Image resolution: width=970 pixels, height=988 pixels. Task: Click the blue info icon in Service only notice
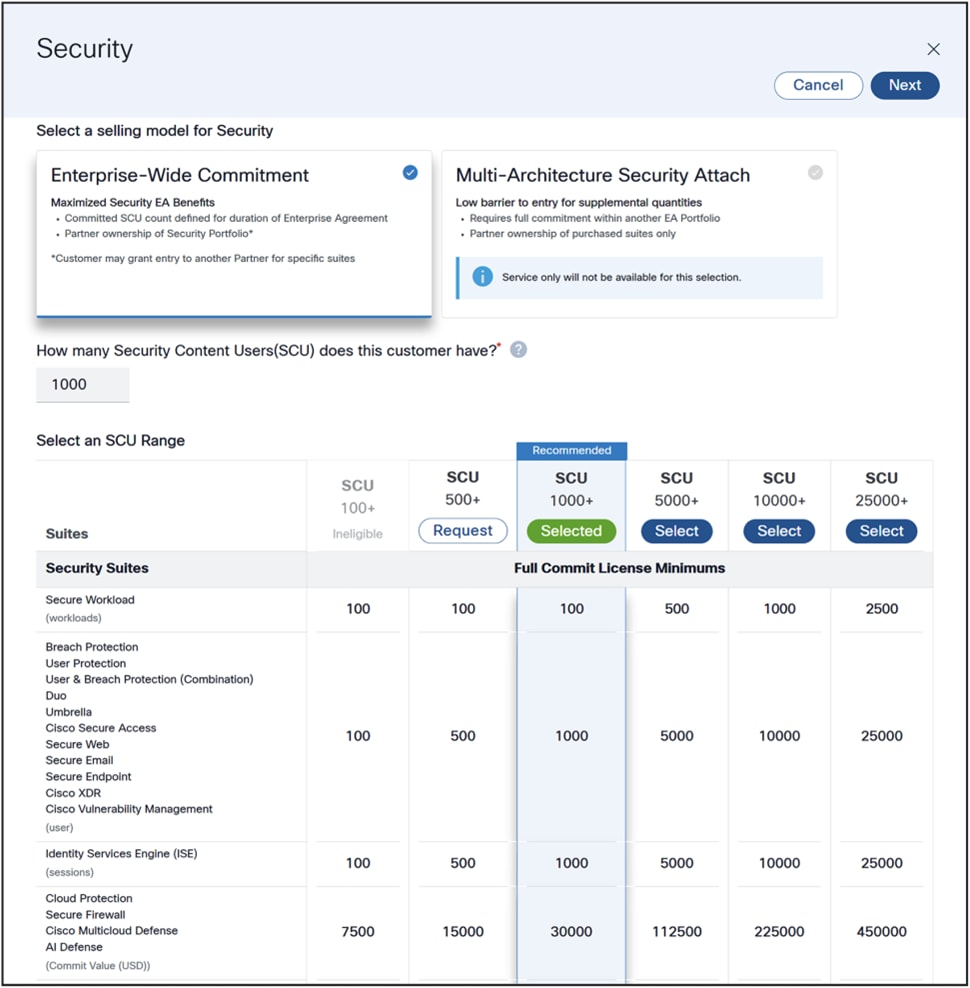pyautogui.click(x=482, y=277)
